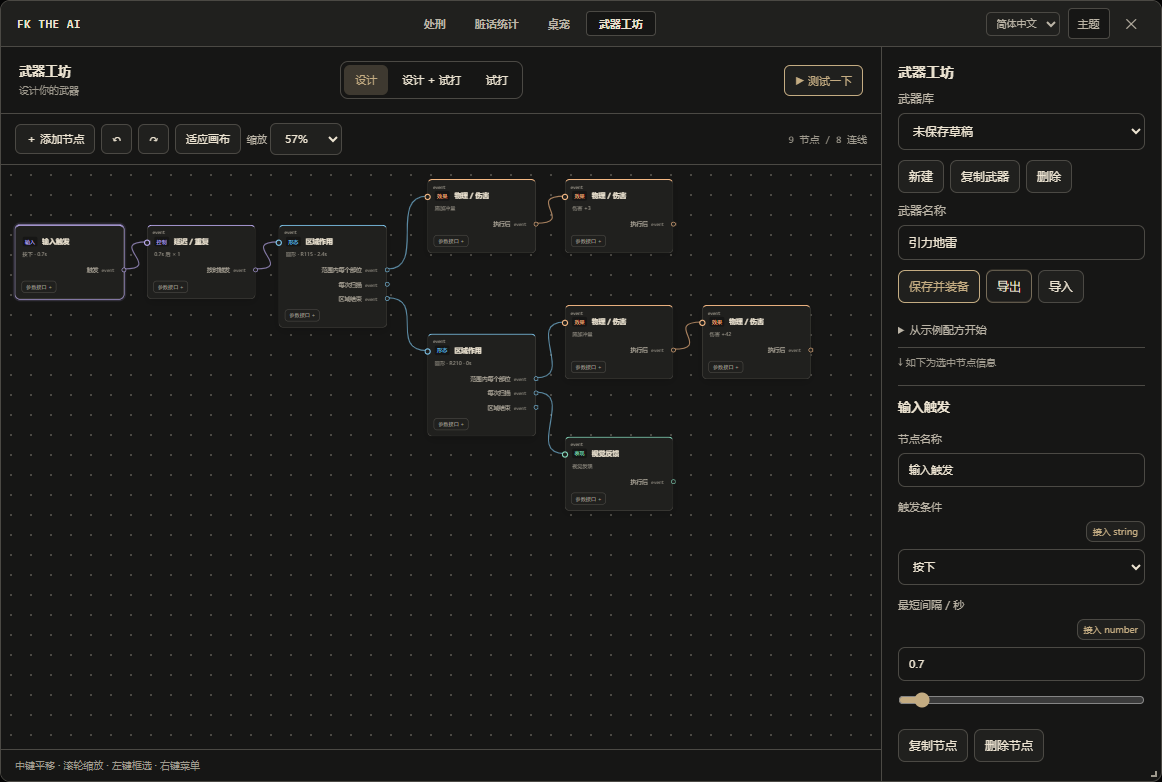This screenshot has width=1162, height=782.
Task: Click 删除 to delete the weapon
Action: 1049,176
